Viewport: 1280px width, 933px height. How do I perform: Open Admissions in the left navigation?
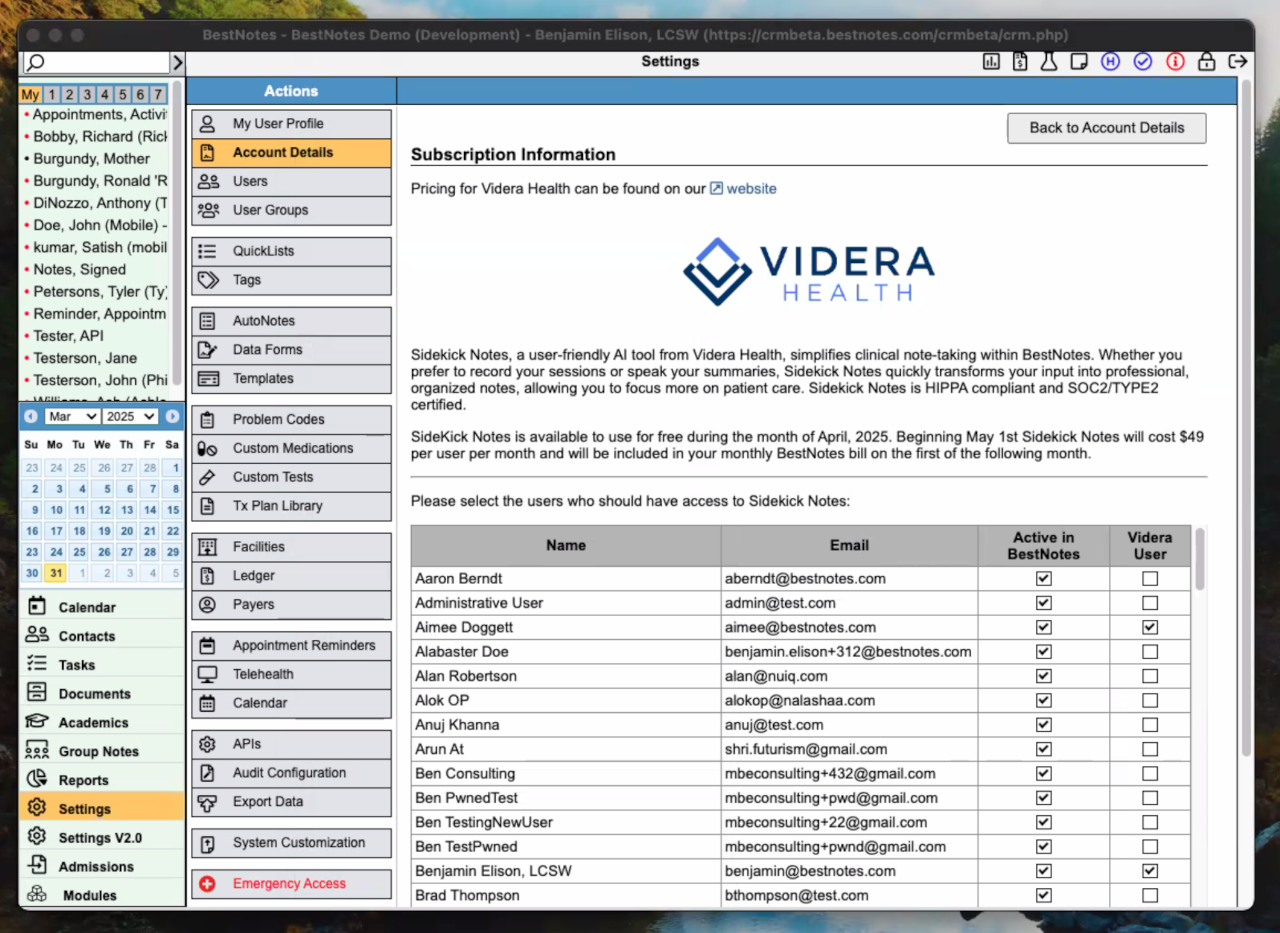[102, 867]
